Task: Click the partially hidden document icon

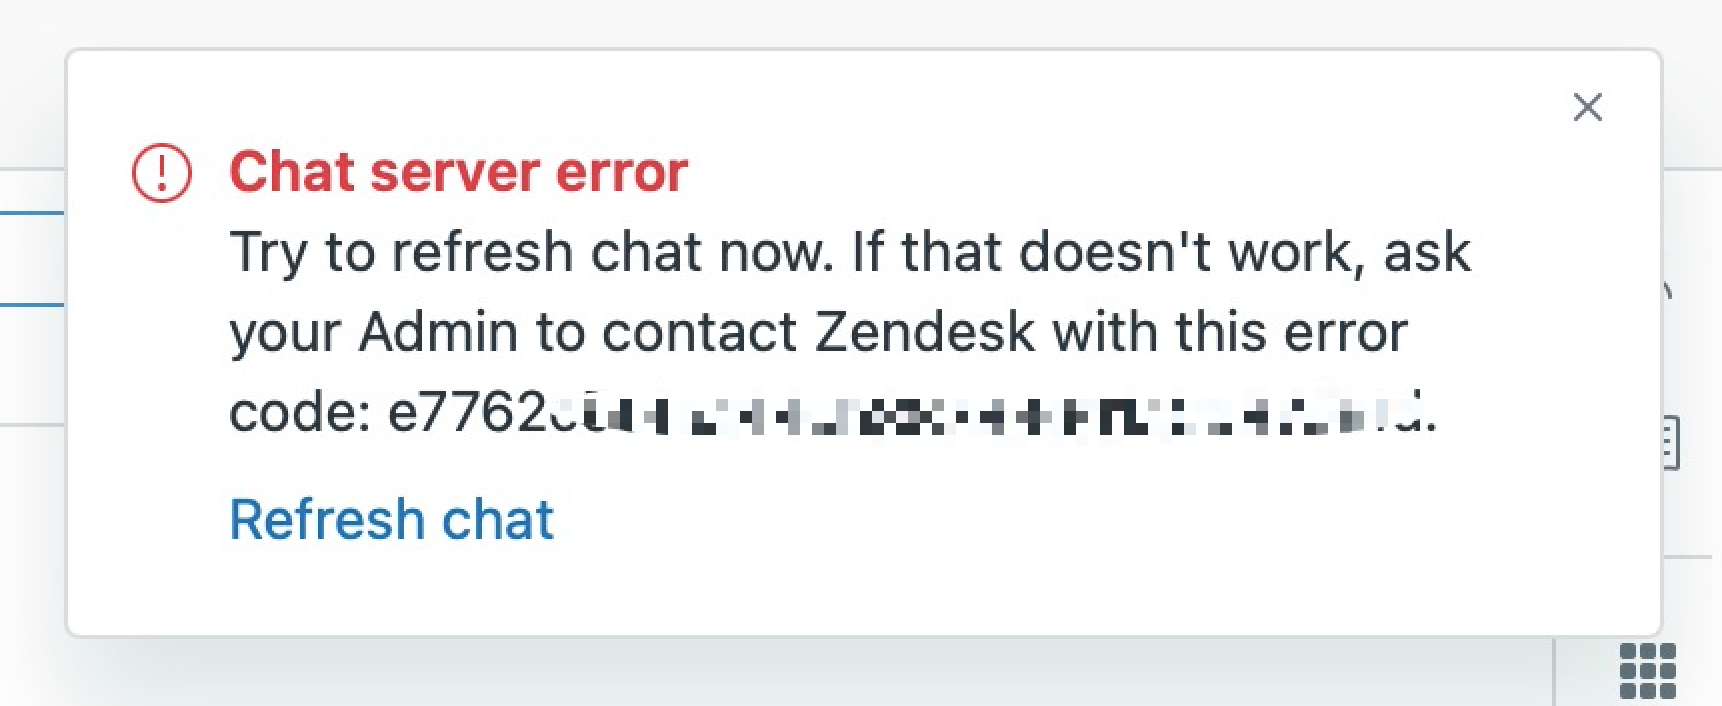Action: pyautogui.click(x=1671, y=443)
